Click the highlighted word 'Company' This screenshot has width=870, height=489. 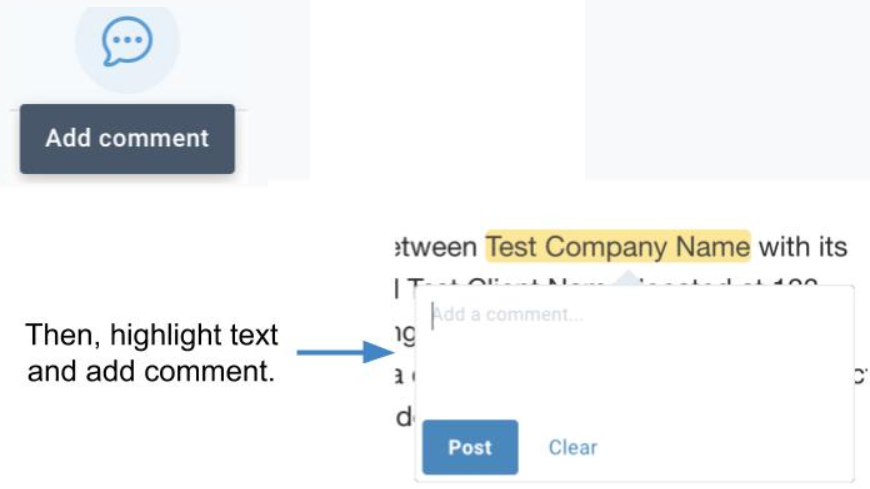coord(605,246)
